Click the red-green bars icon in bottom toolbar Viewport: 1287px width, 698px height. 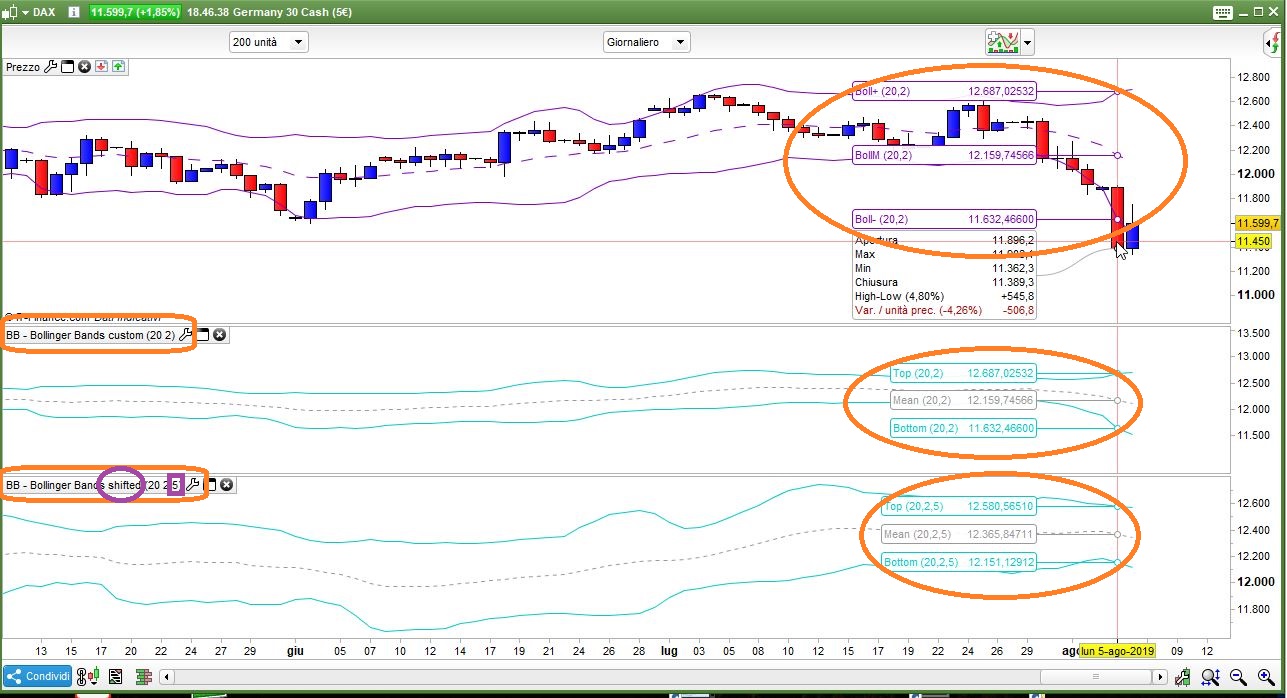pyautogui.click(x=144, y=676)
